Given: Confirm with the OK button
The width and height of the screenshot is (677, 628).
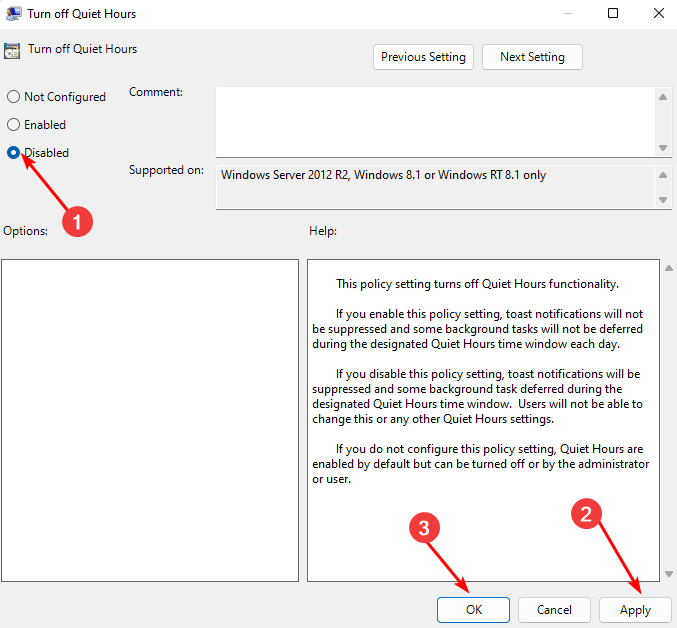Looking at the screenshot, I should pos(473,609).
